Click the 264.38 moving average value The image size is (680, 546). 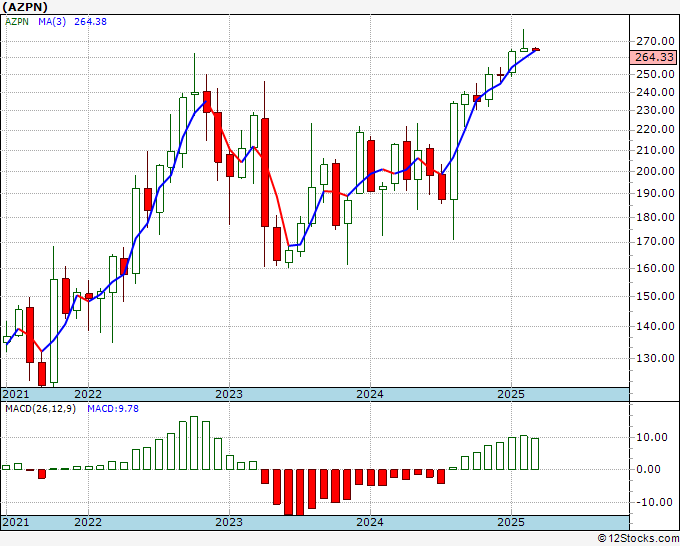(90, 21)
